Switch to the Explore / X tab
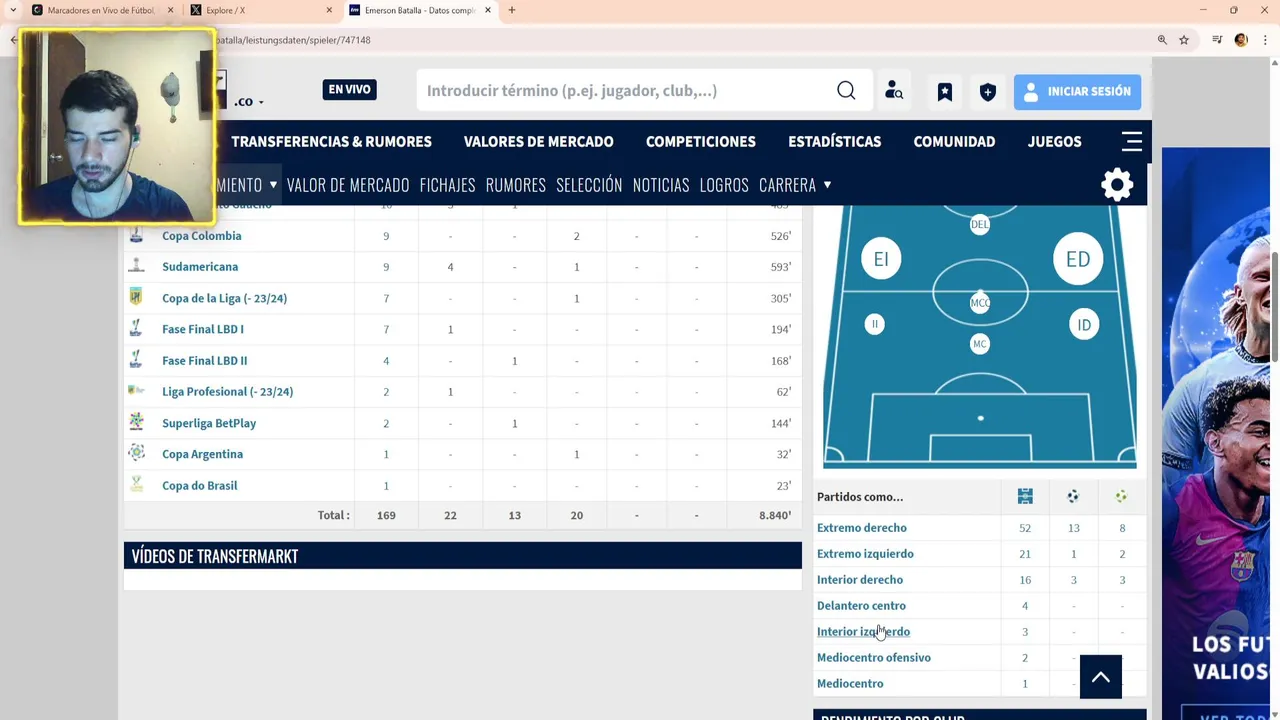The height and width of the screenshot is (720, 1280). (x=262, y=10)
